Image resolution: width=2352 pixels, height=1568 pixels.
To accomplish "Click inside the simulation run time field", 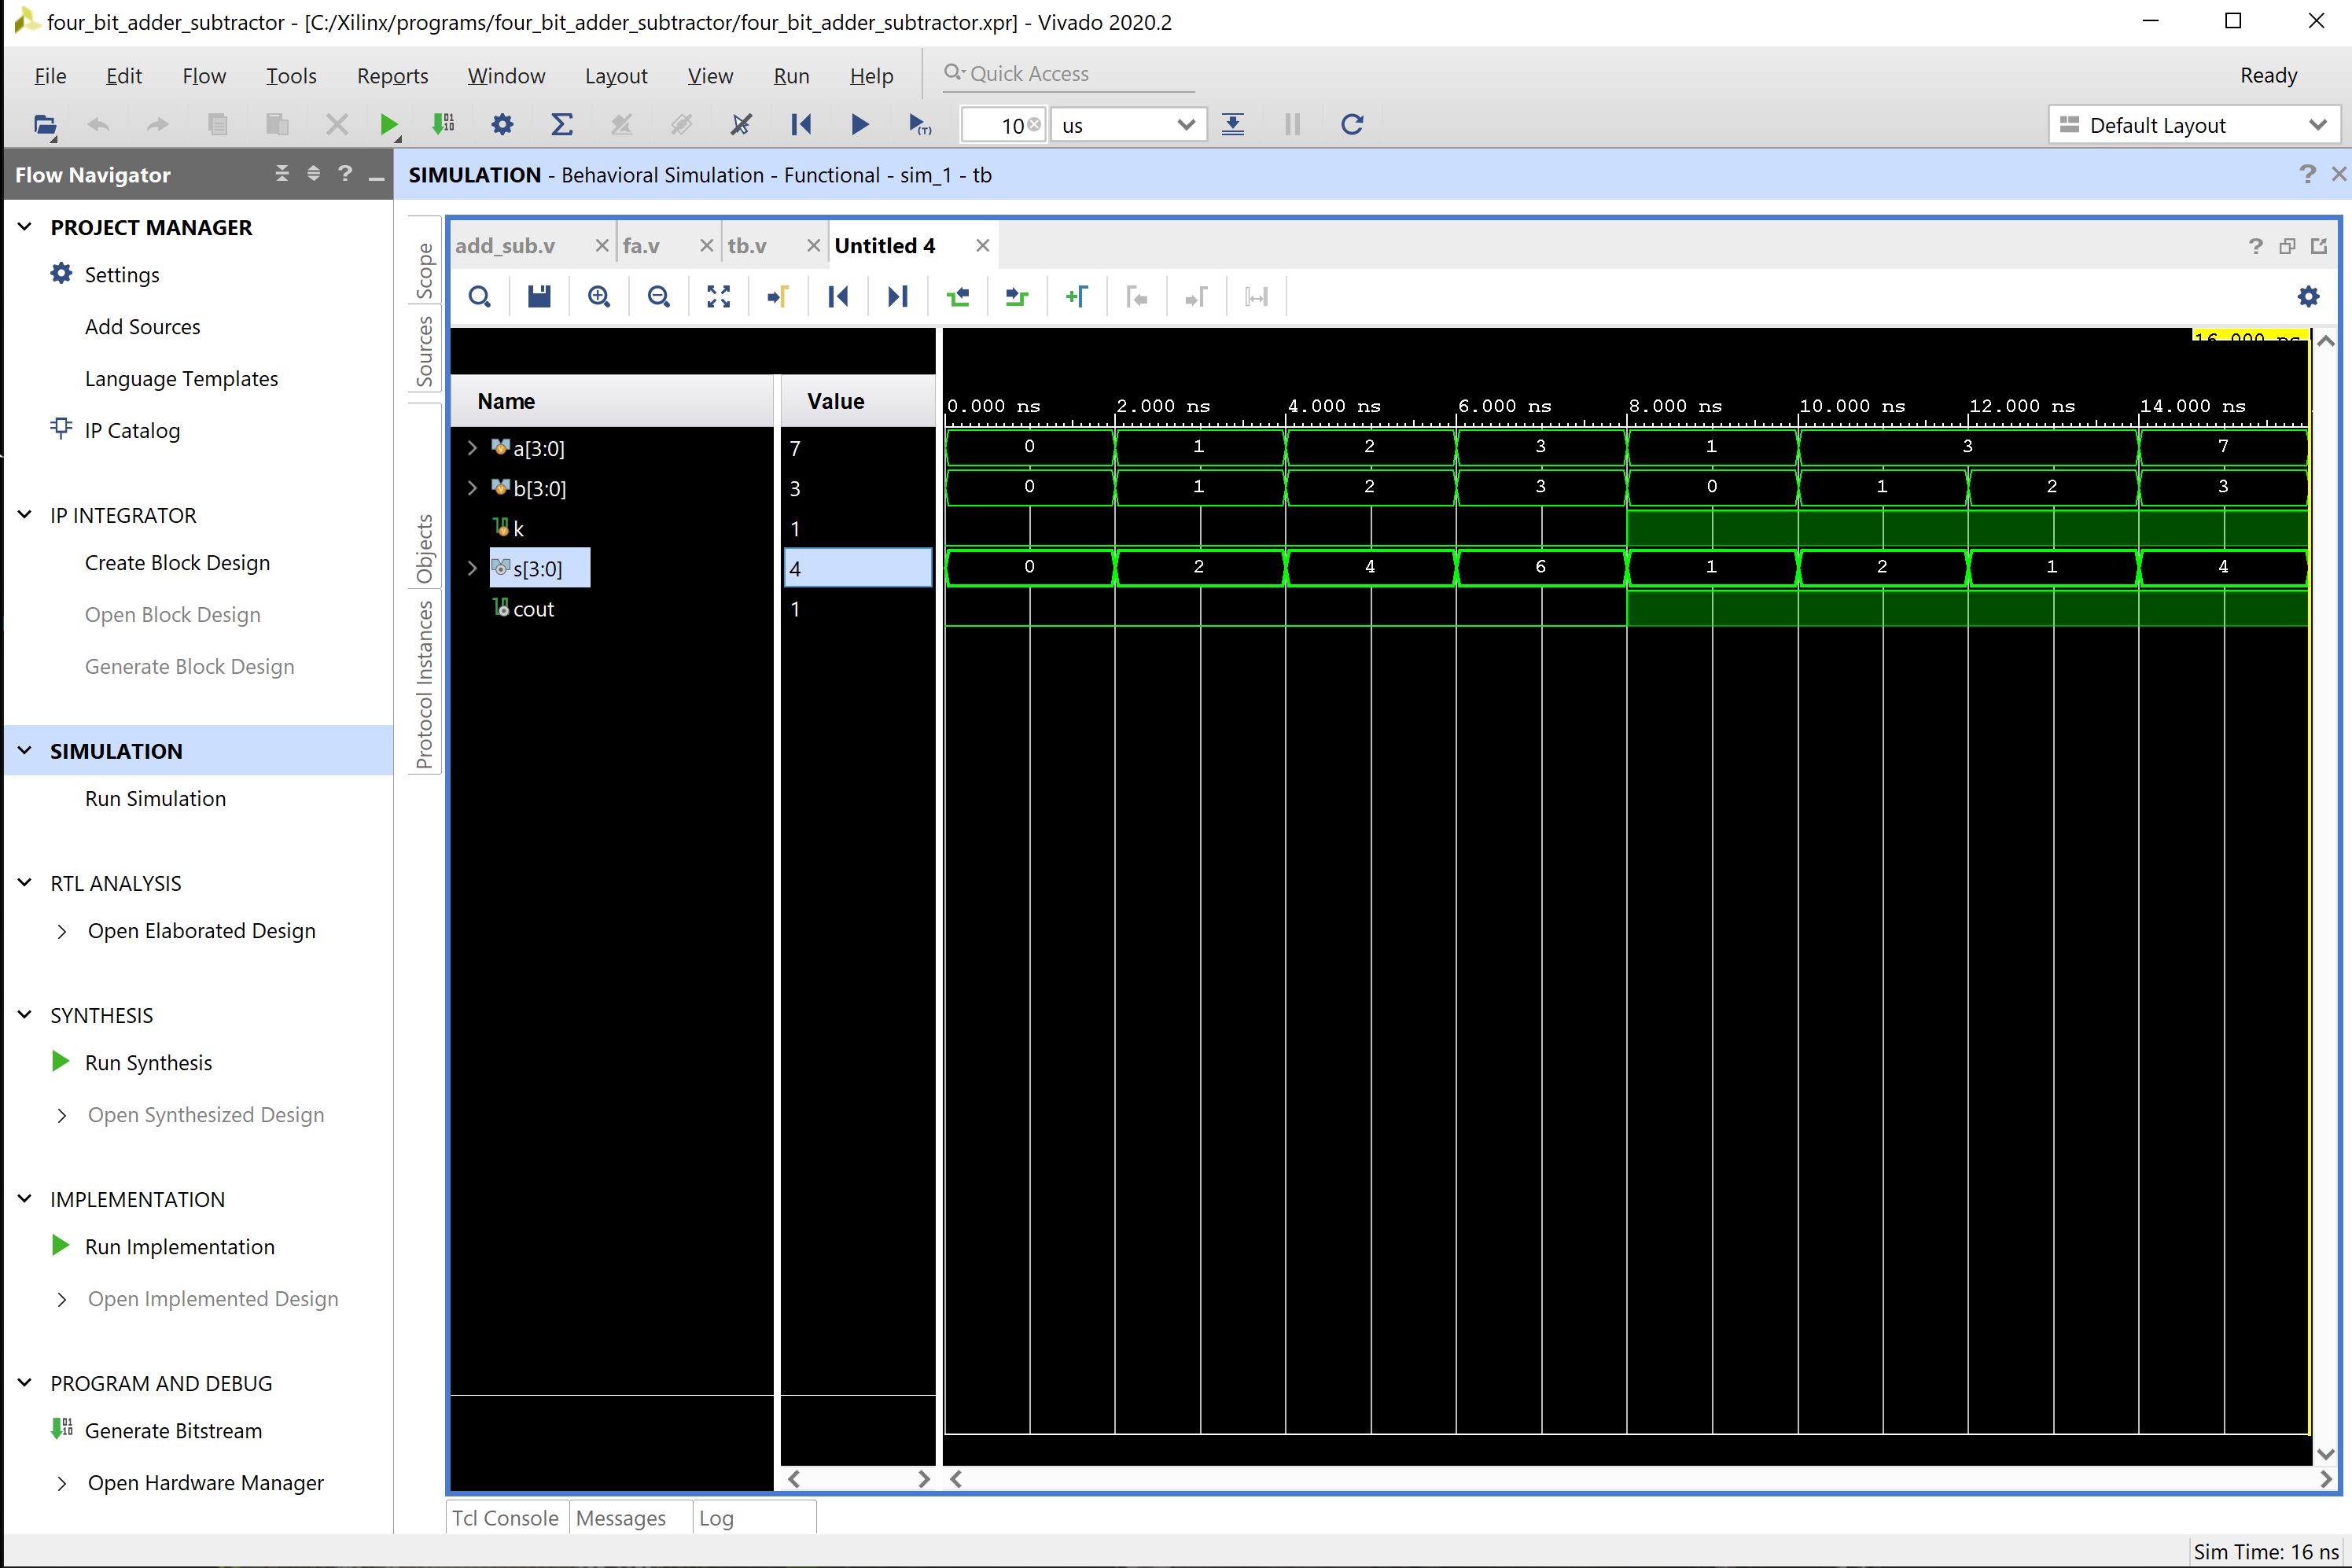I will pyautogui.click(x=995, y=124).
